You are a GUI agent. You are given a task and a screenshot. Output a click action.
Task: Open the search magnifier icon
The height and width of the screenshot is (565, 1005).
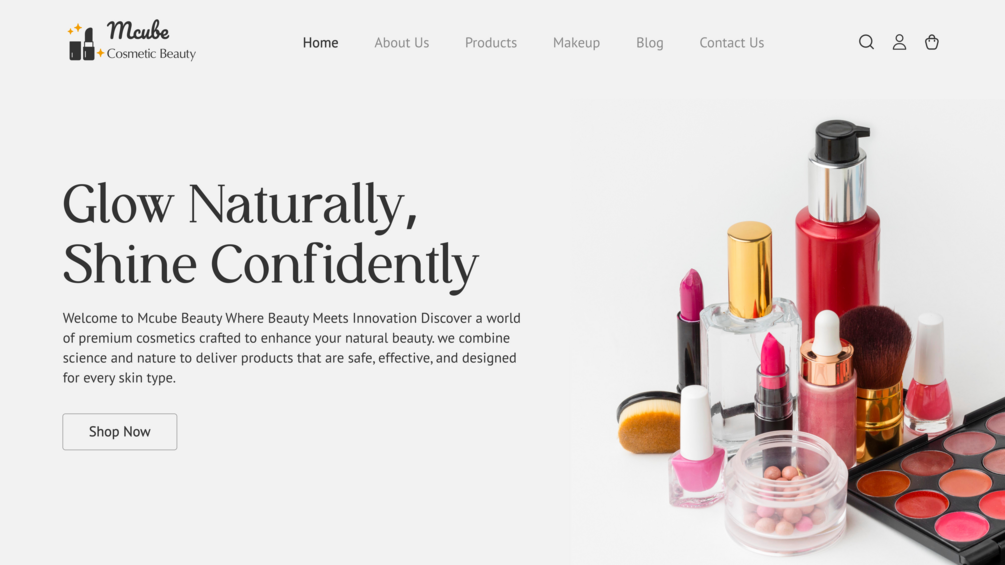(x=866, y=42)
